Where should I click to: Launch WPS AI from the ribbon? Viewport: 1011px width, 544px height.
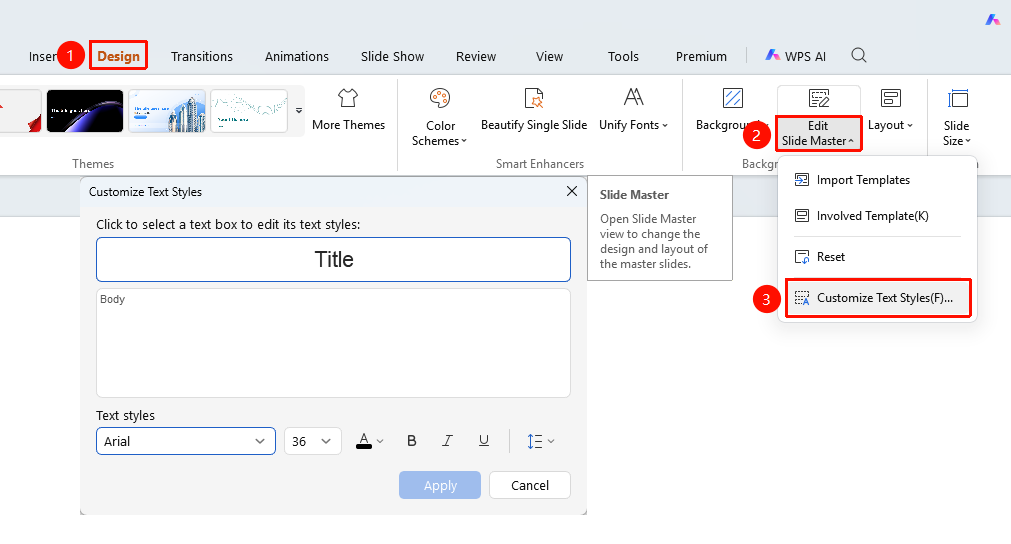tap(796, 56)
